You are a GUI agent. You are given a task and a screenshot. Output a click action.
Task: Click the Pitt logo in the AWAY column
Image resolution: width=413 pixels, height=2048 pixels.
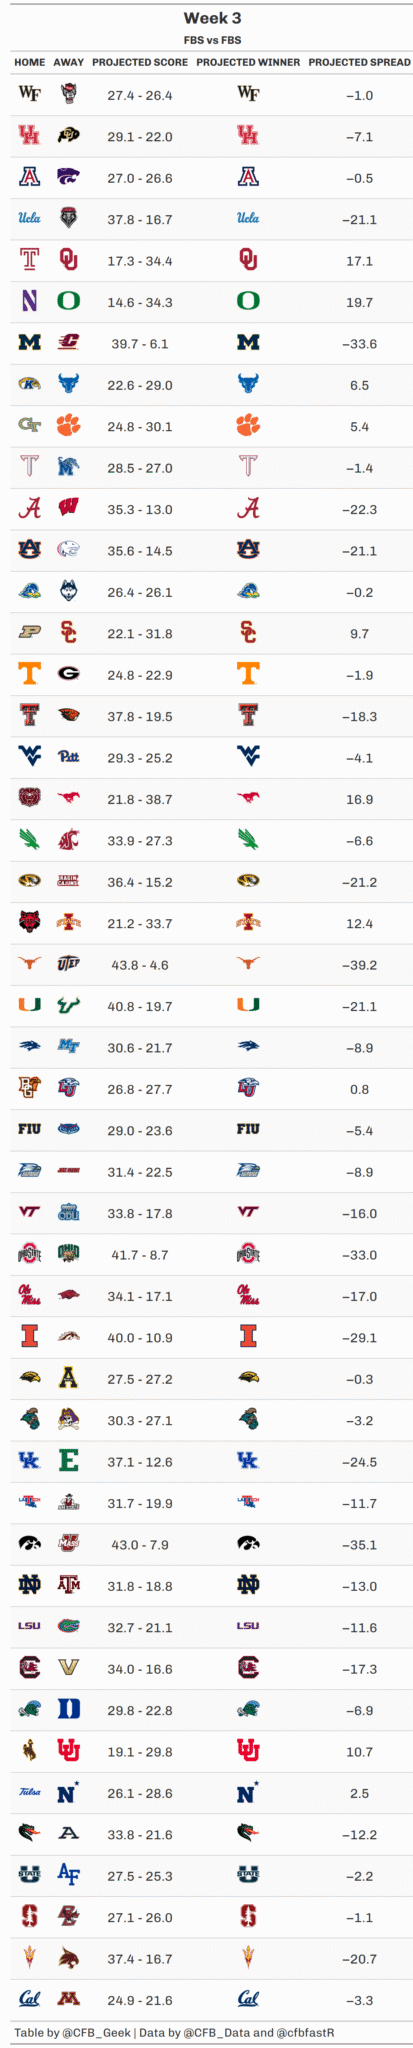pyautogui.click(x=68, y=757)
